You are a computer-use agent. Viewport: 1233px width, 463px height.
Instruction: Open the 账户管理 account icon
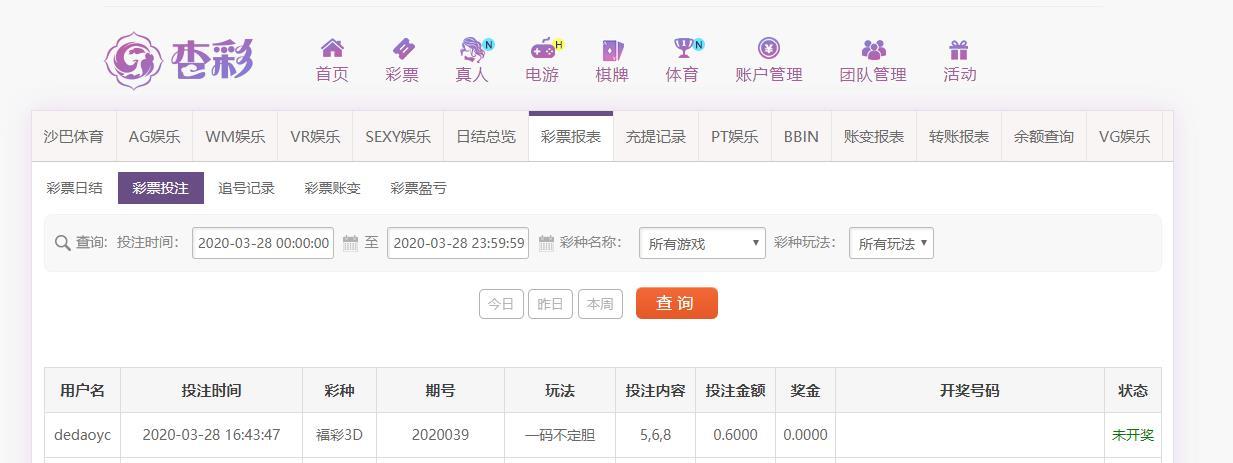point(769,48)
